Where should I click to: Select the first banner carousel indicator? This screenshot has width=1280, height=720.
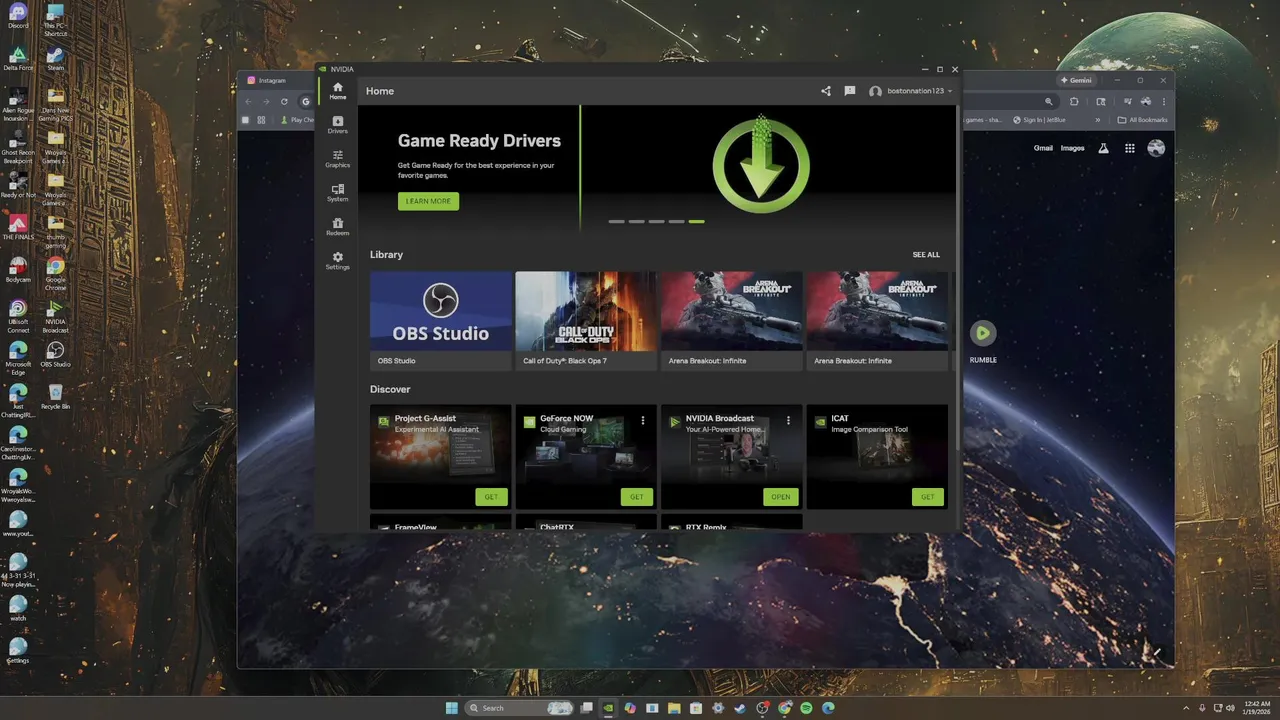coord(616,221)
